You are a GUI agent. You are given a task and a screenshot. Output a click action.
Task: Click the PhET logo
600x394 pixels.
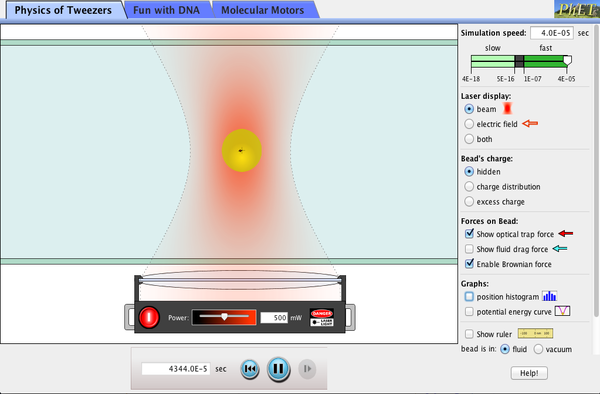pos(577,9)
